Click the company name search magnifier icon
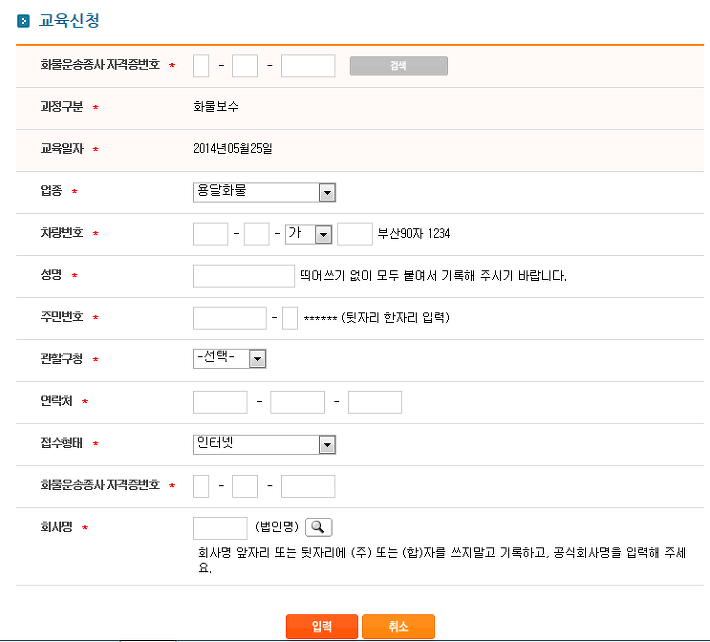The width and height of the screenshot is (710, 642). tap(318, 527)
